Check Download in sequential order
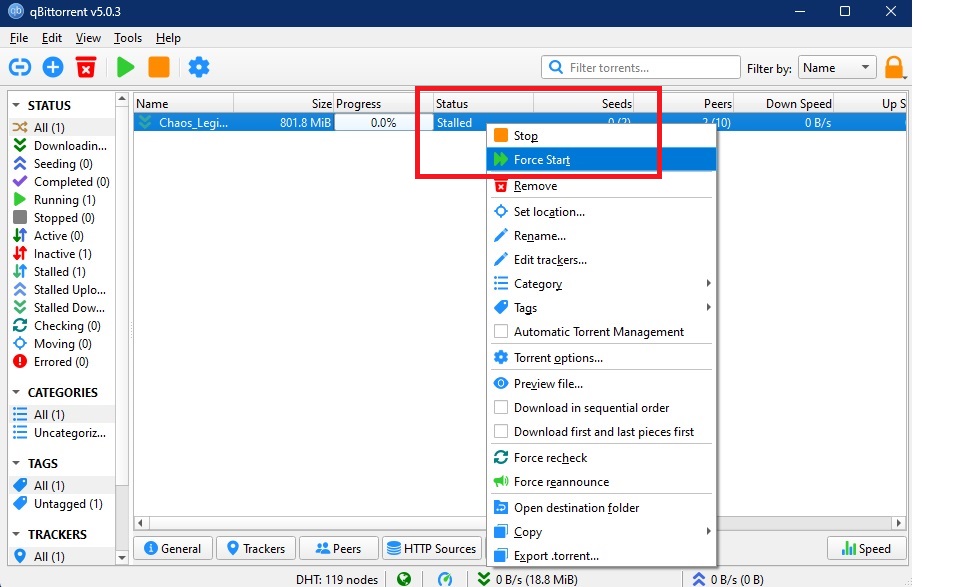970x587 pixels. point(501,408)
